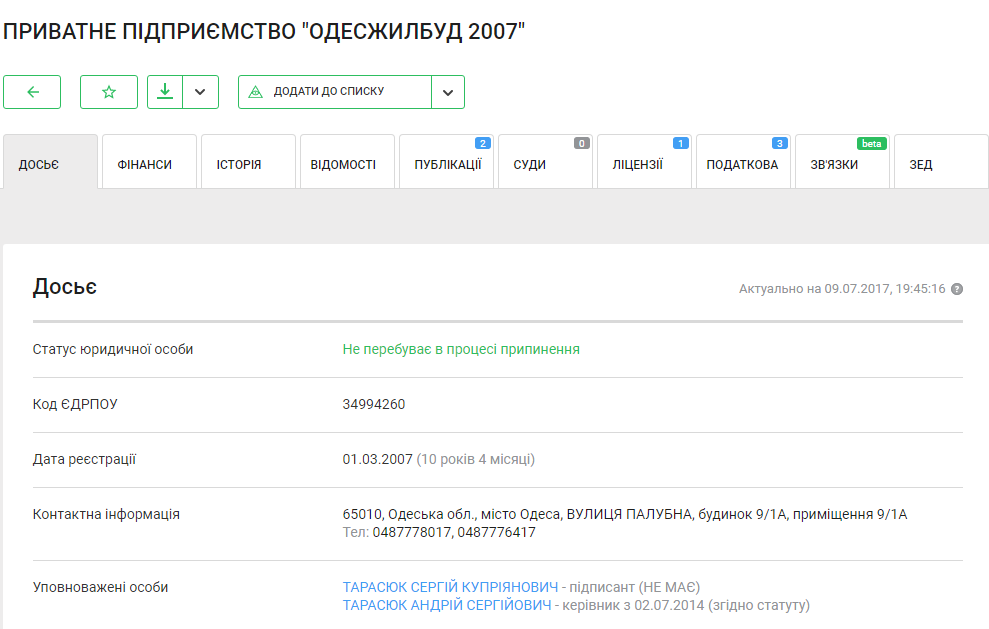989x629 pixels.
Task: Expand the download options dropdown arrow
Action: click(201, 92)
